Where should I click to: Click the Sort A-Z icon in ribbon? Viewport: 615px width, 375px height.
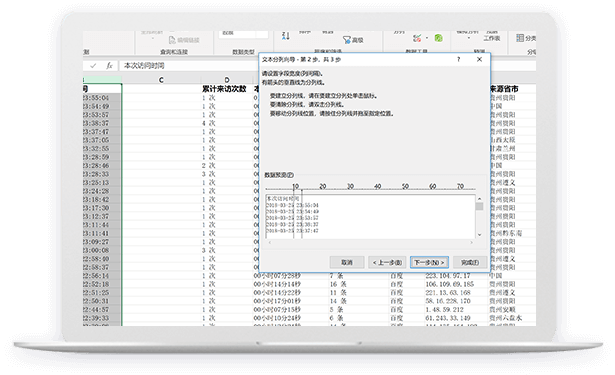(286, 36)
